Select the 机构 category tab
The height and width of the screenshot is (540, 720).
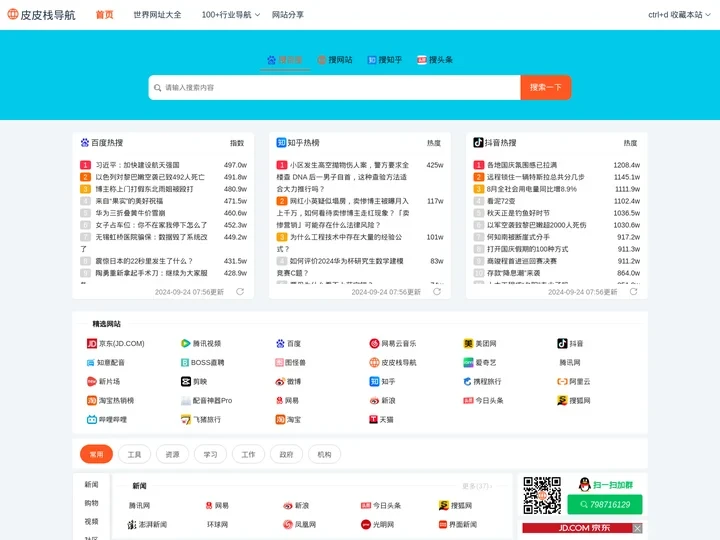tap(324, 455)
